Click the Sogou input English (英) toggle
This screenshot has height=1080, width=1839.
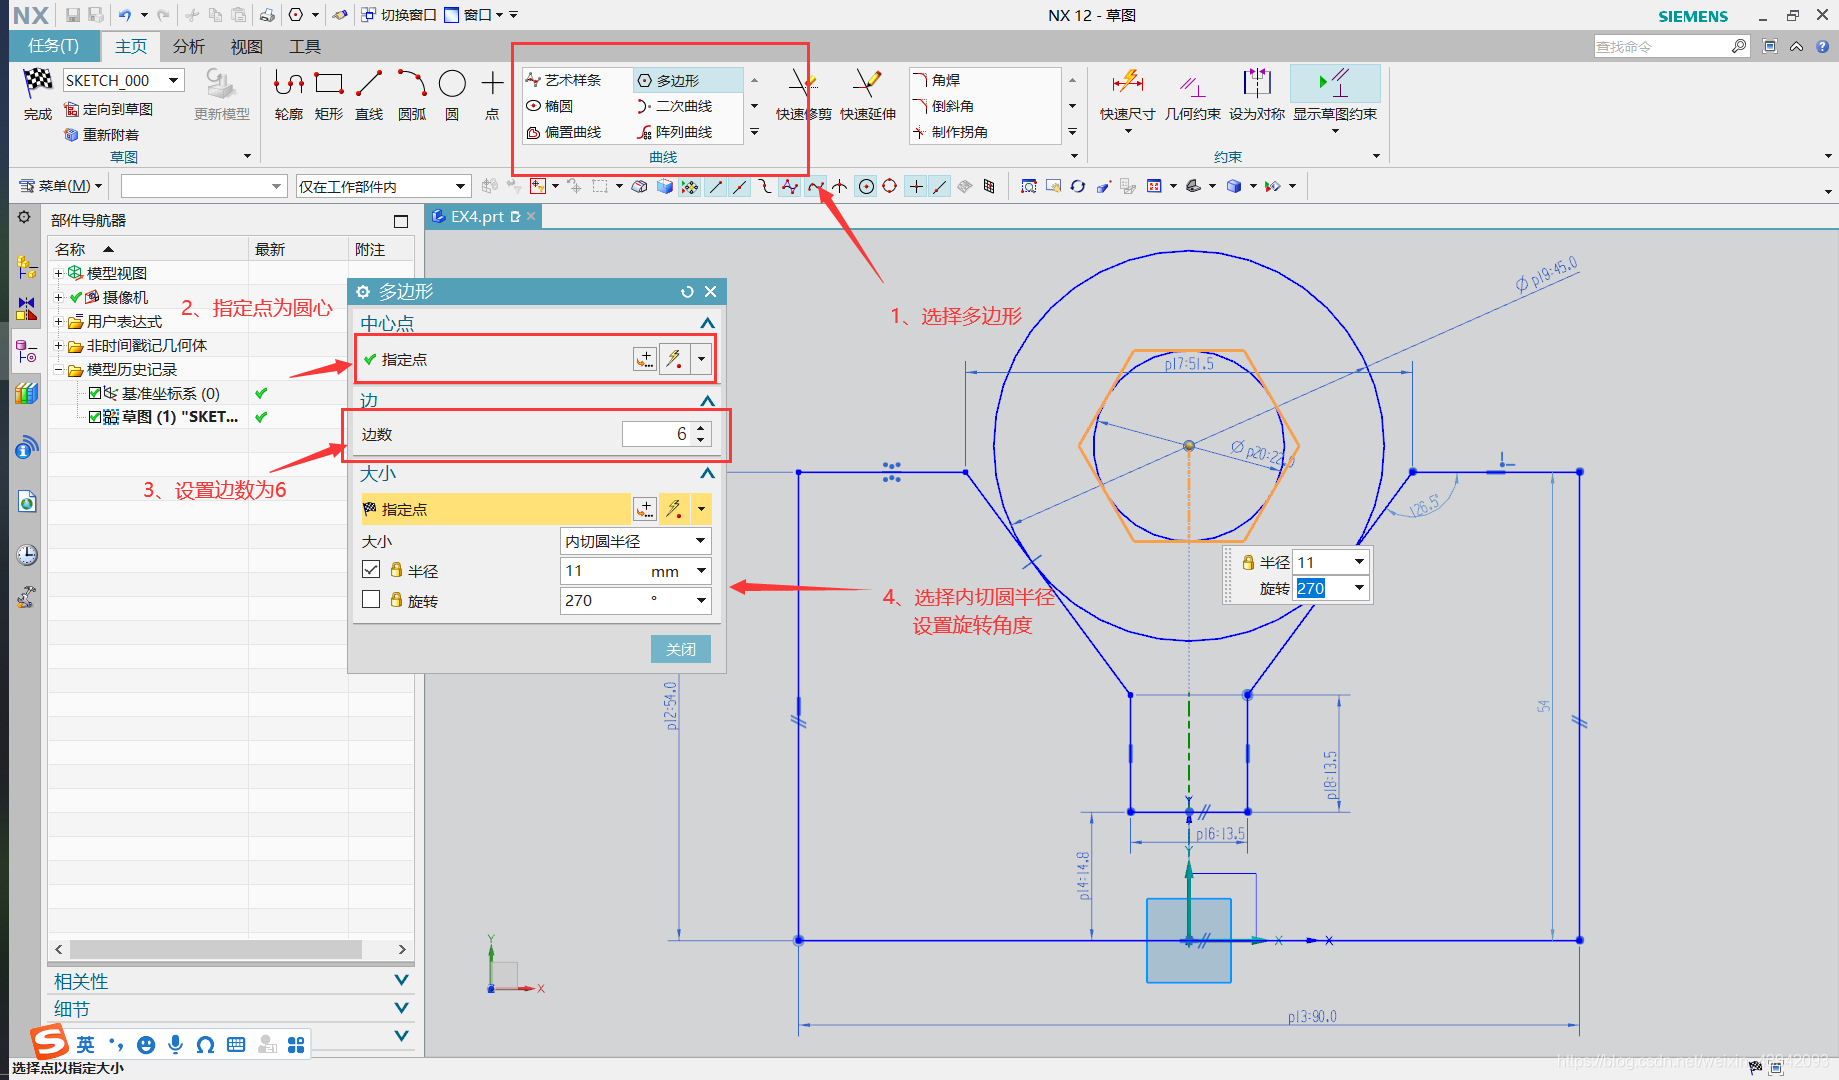[86, 1044]
